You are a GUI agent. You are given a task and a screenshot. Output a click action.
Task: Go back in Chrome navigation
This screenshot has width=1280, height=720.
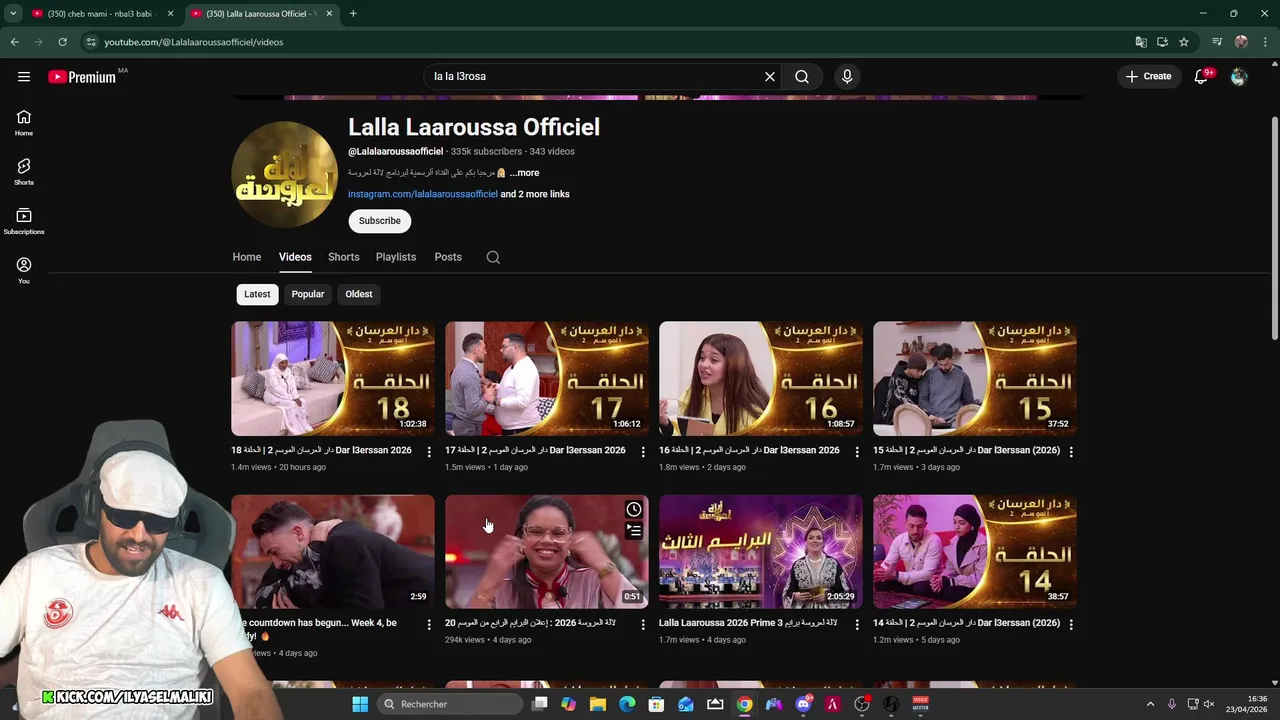pos(14,42)
